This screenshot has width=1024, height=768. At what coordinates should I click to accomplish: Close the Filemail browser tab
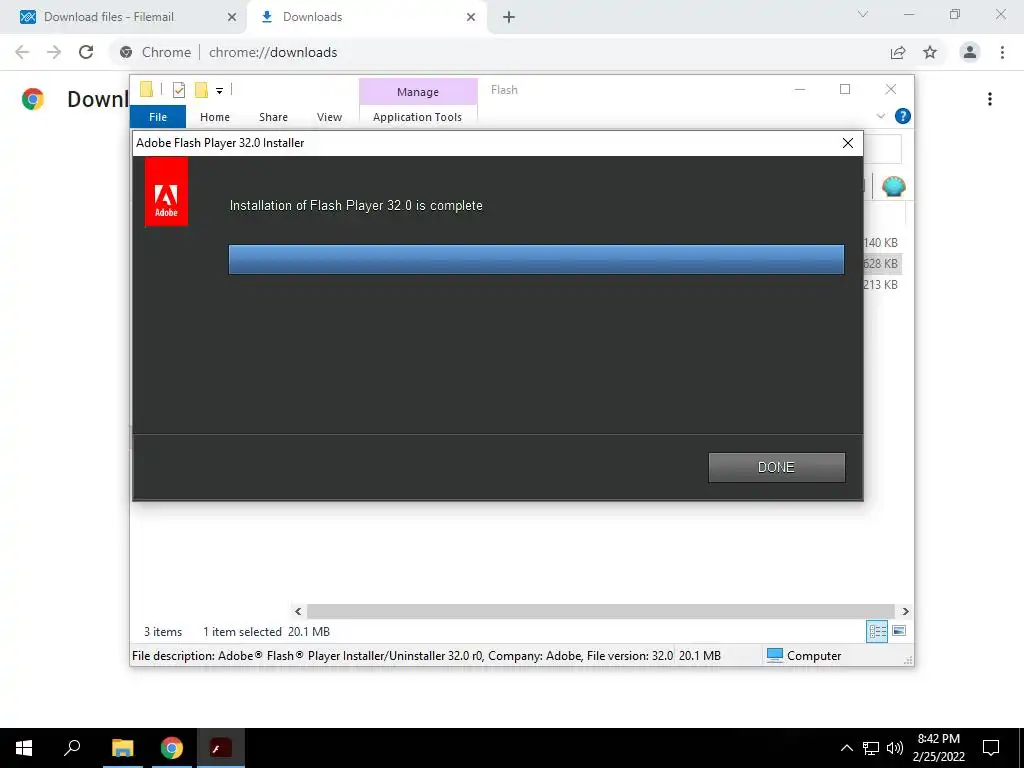(232, 18)
